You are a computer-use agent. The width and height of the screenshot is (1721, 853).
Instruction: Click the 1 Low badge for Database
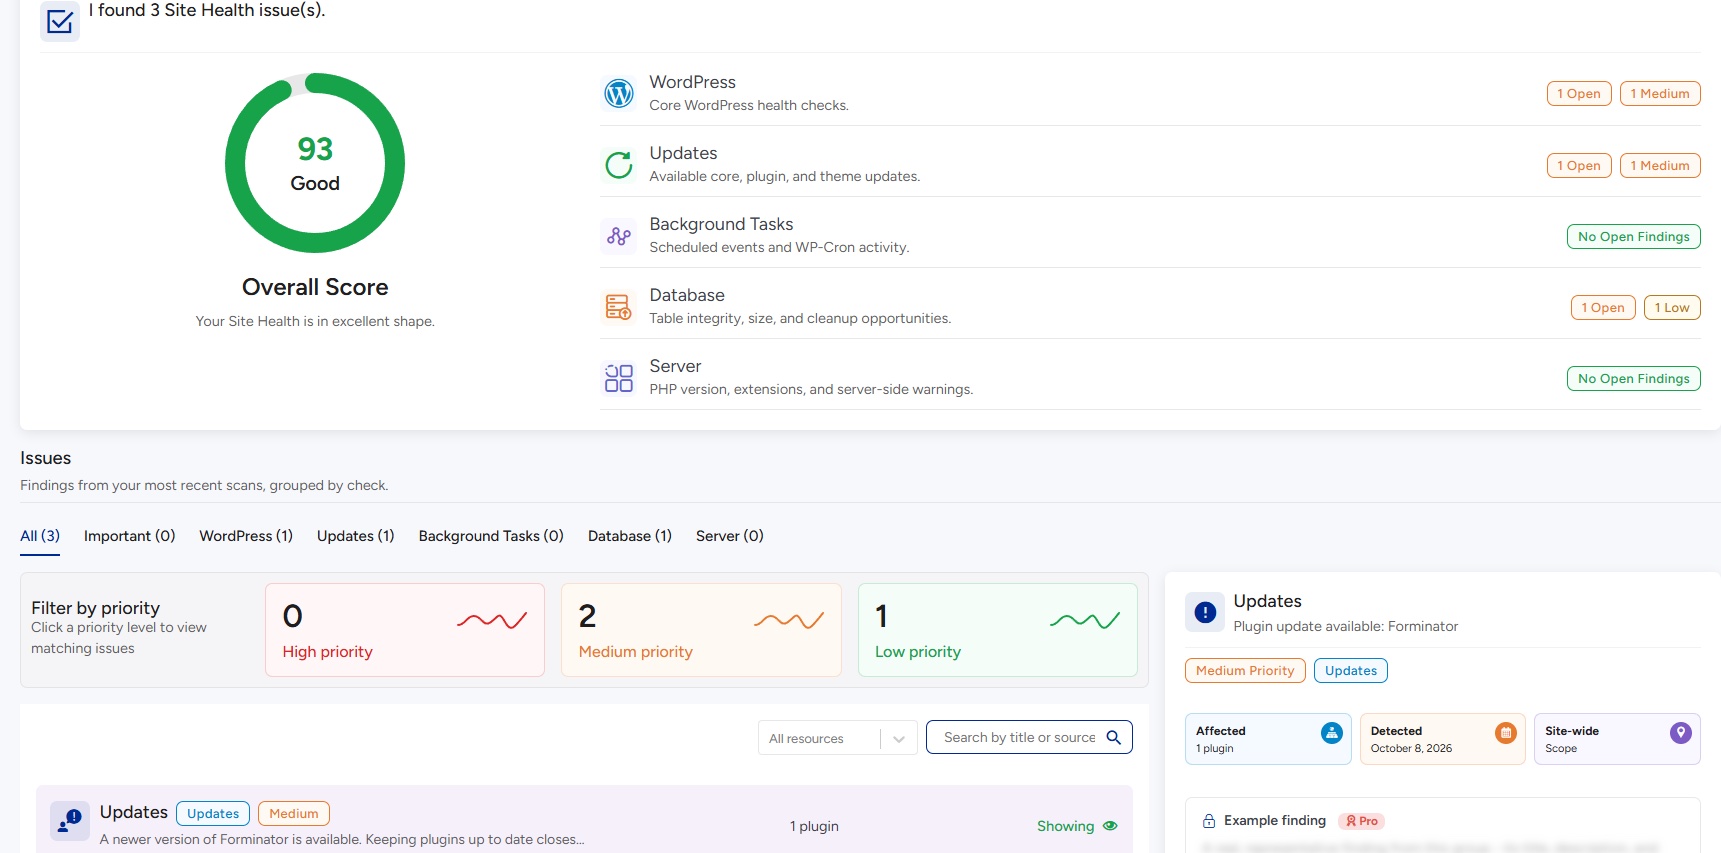(x=1672, y=307)
